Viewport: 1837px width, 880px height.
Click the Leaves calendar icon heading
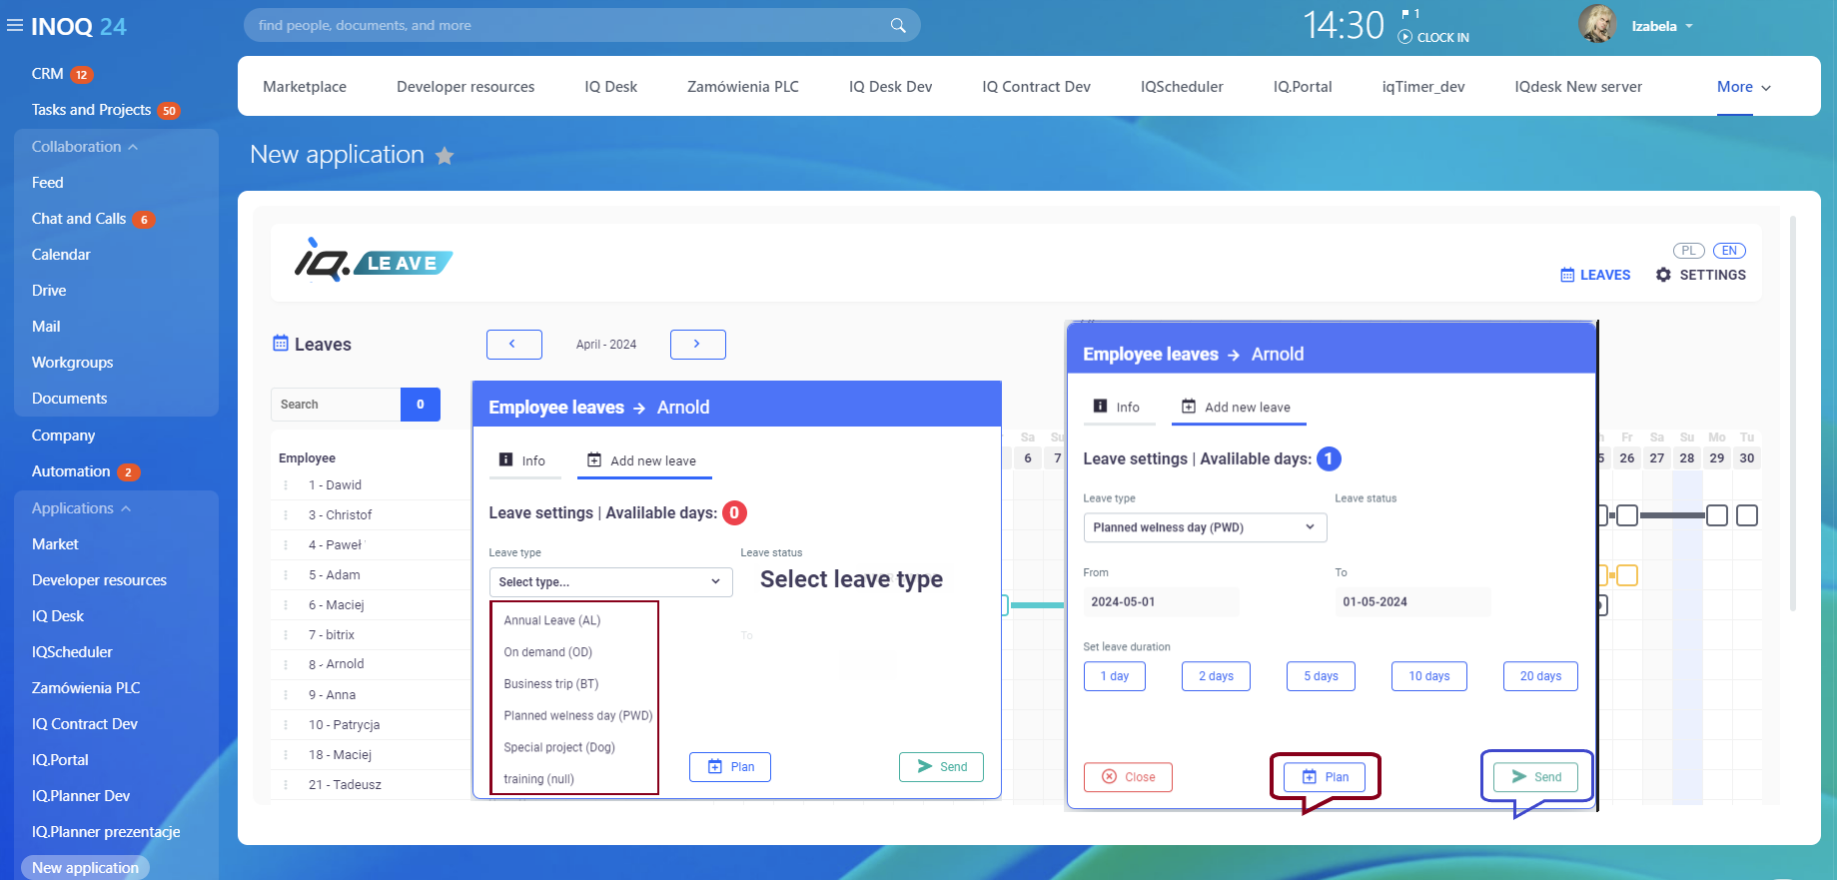pos(281,344)
